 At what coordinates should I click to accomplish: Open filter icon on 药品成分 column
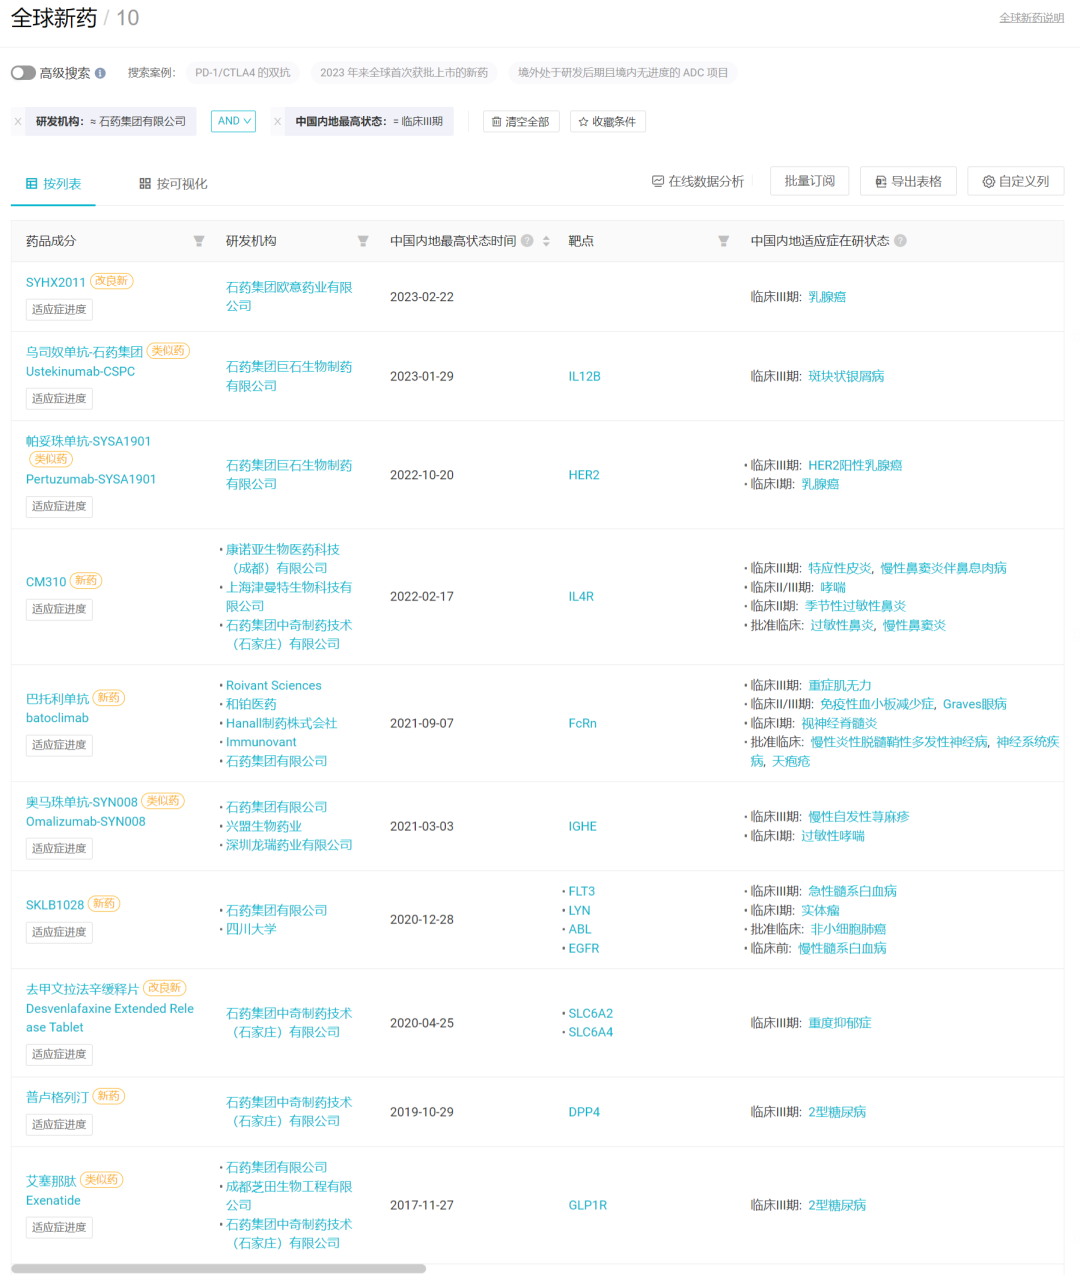coord(199,241)
